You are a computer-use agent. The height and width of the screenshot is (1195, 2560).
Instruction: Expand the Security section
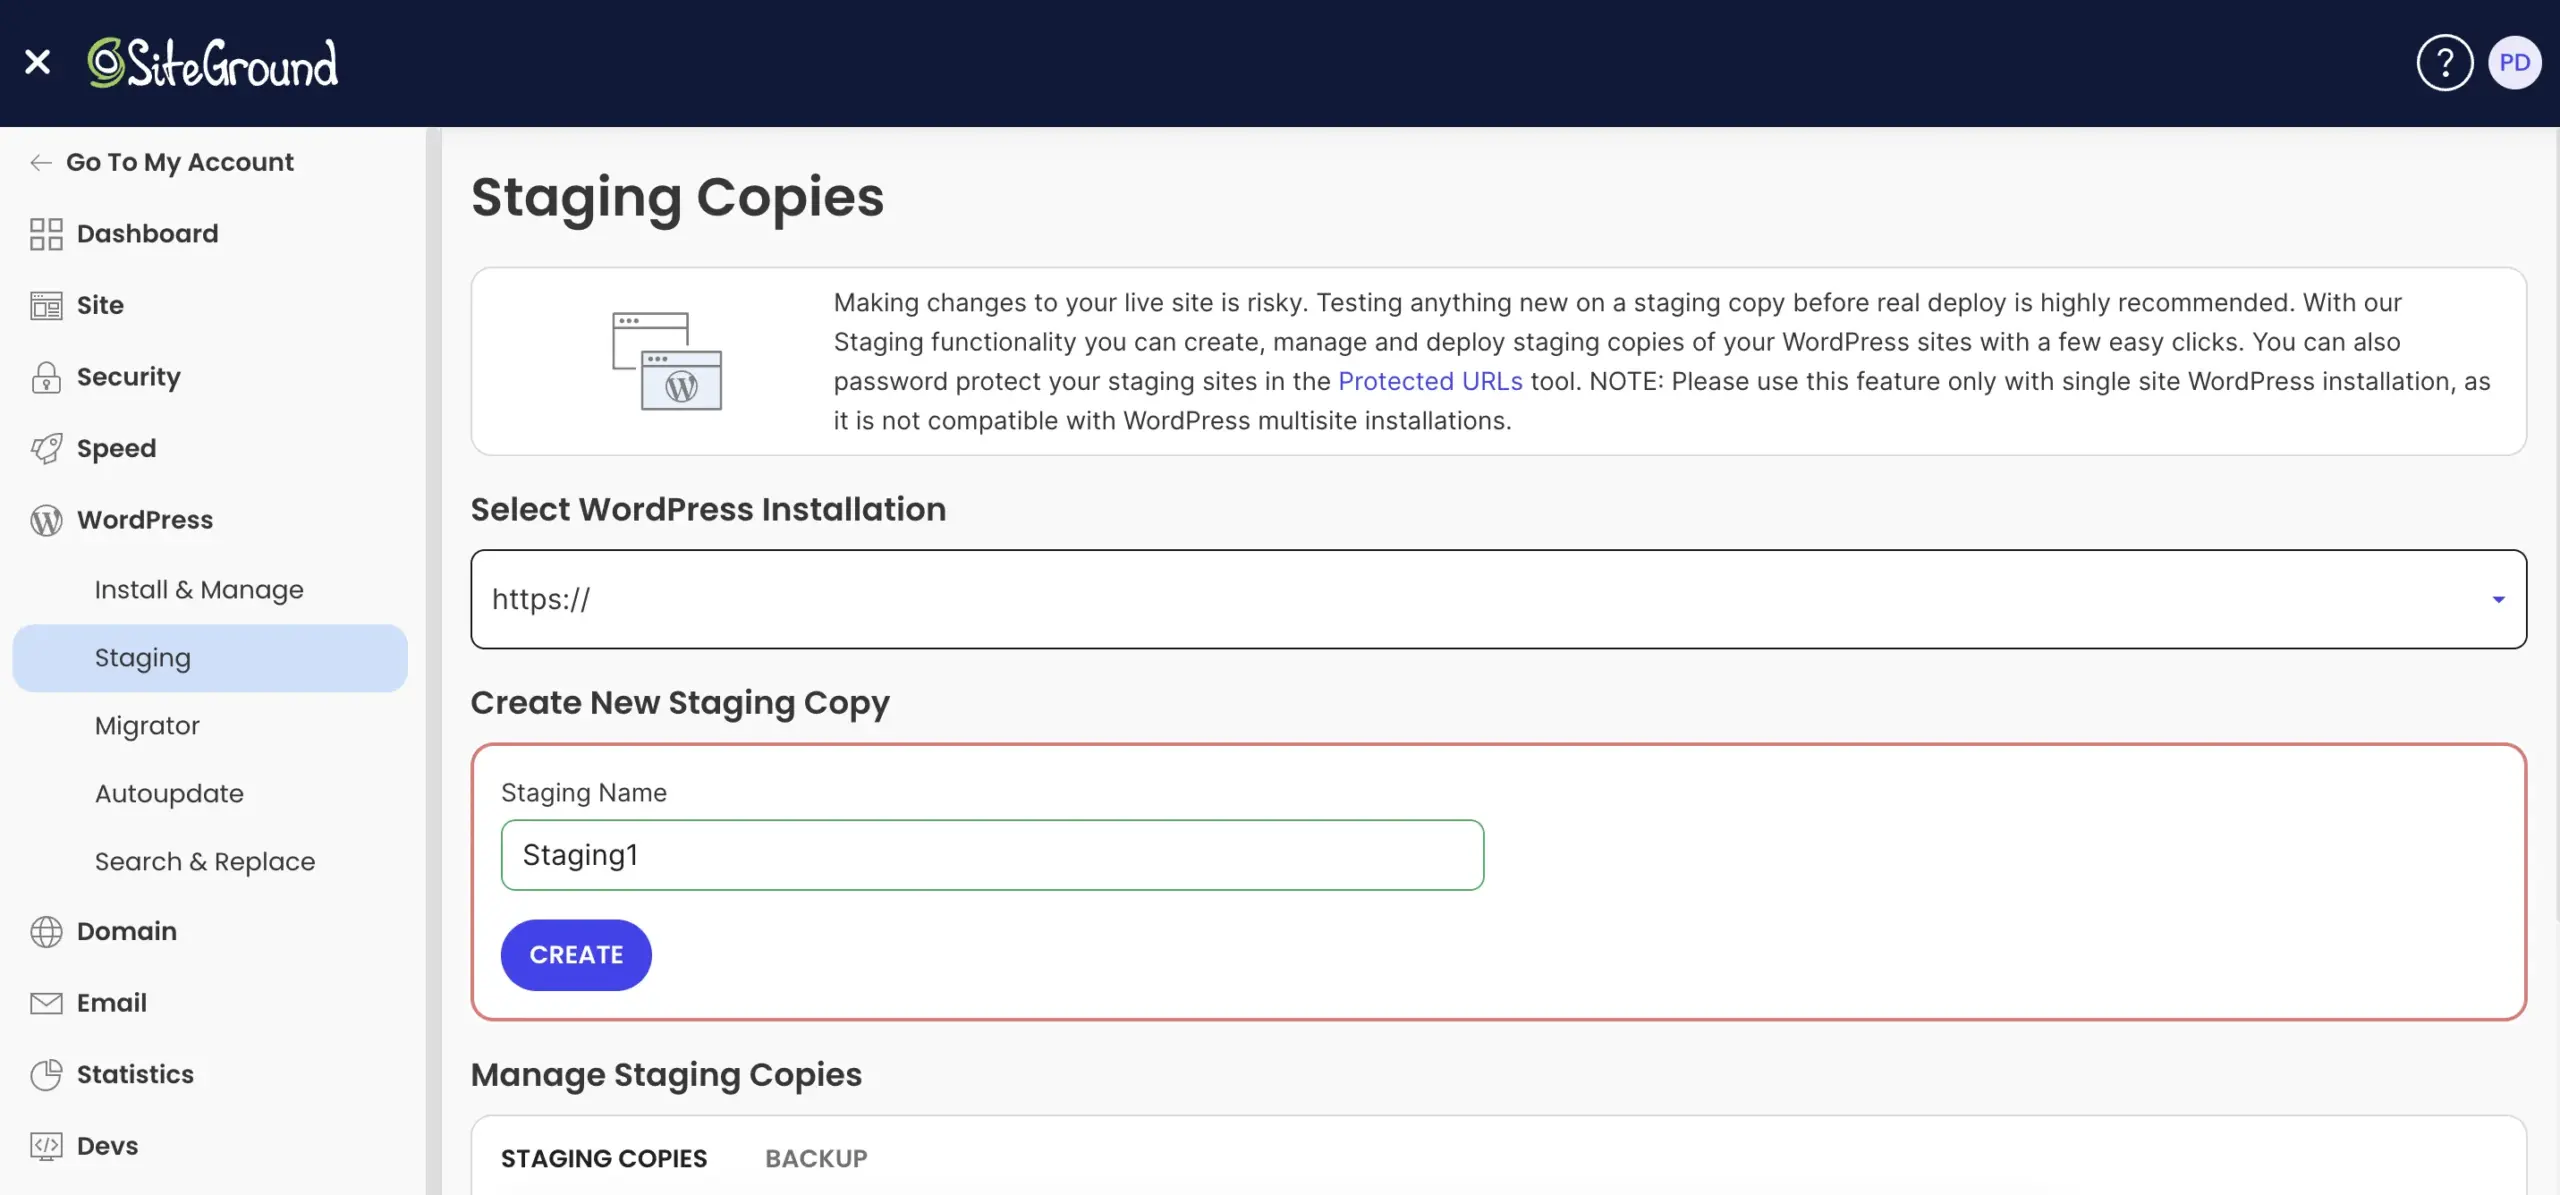coord(129,377)
